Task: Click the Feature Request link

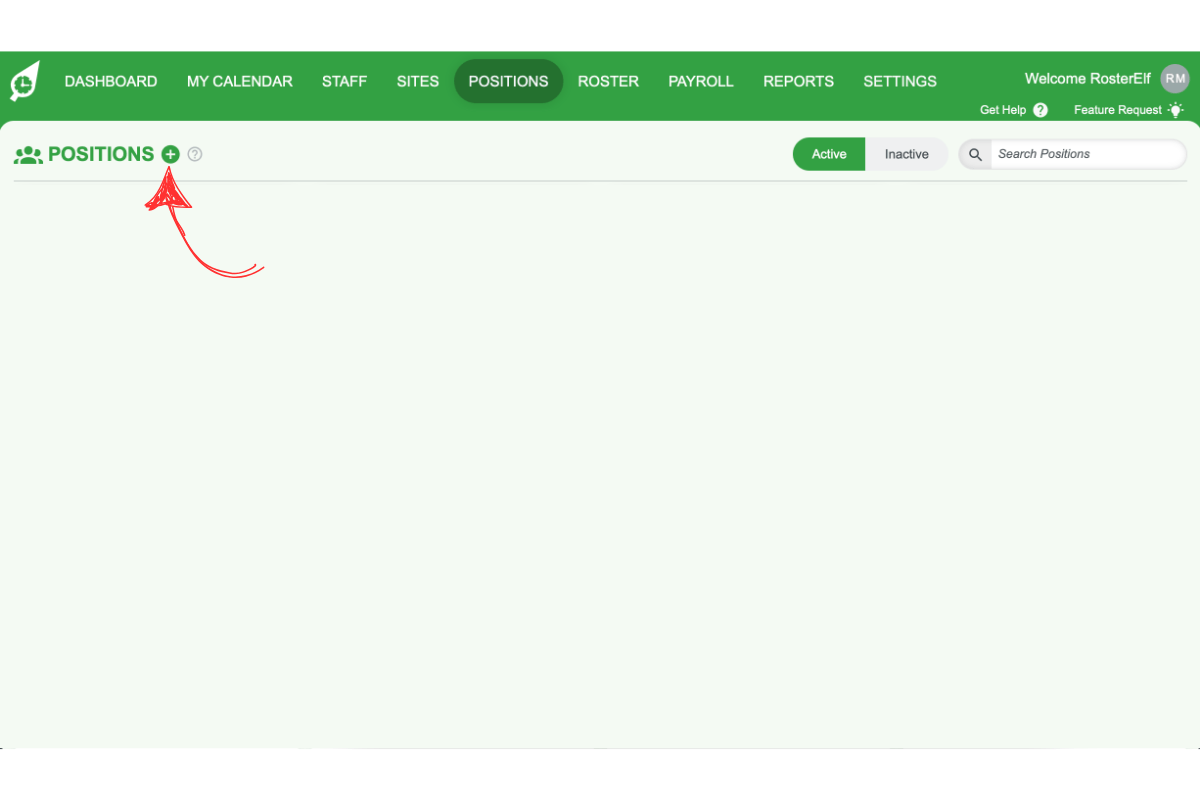Action: pos(1117,110)
